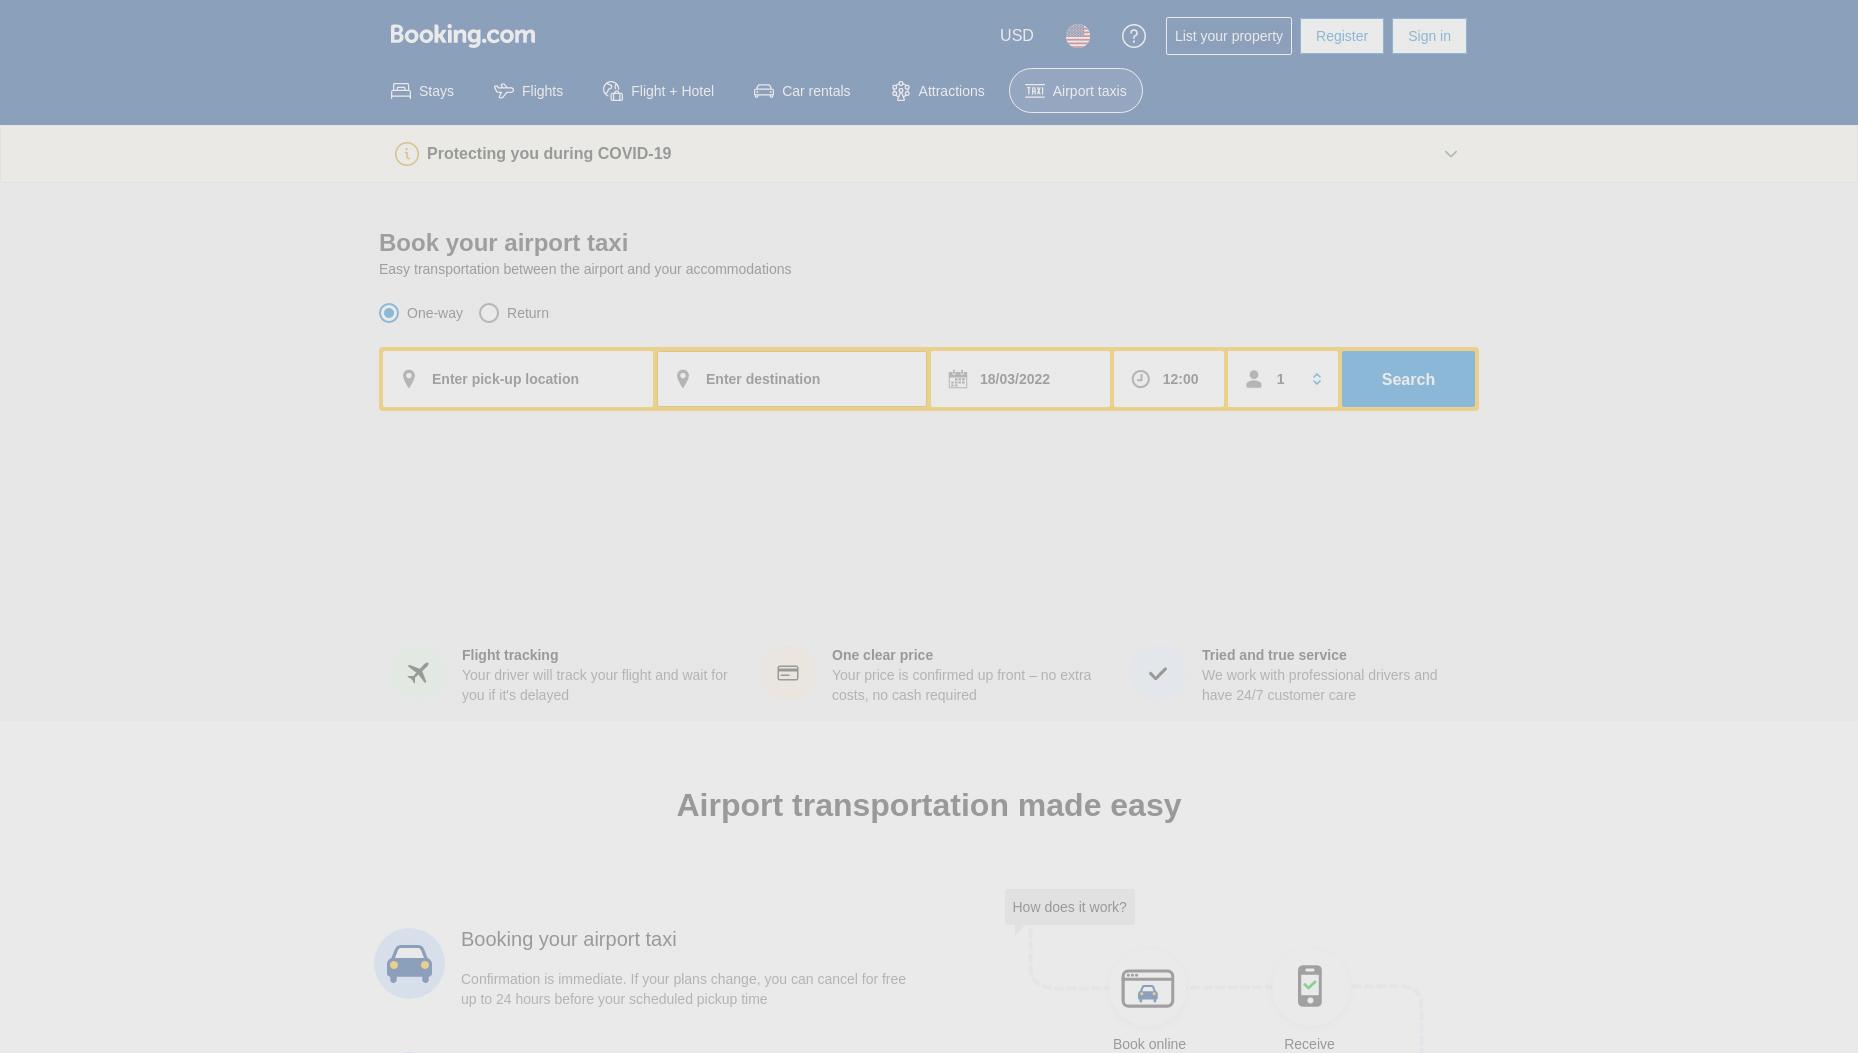The image size is (1858, 1053).
Task: Click the How does it work? bubble
Action: pyautogui.click(x=1069, y=907)
